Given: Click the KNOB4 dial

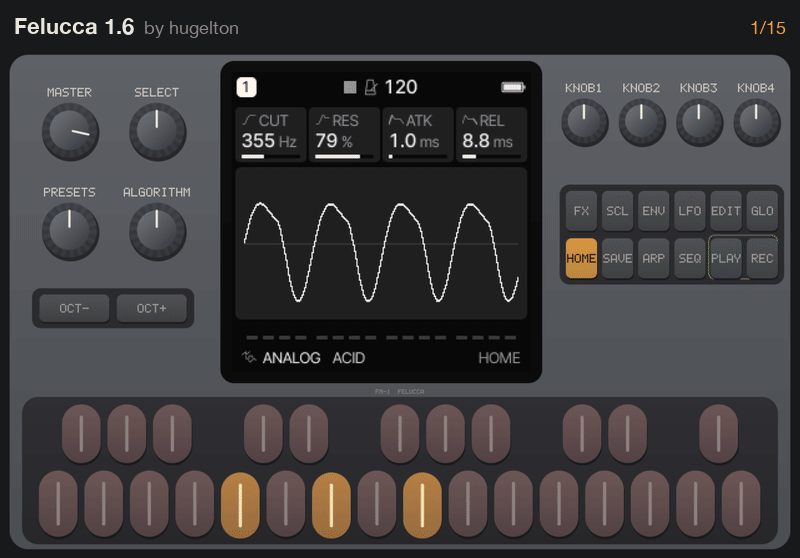Looking at the screenshot, I should (757, 123).
